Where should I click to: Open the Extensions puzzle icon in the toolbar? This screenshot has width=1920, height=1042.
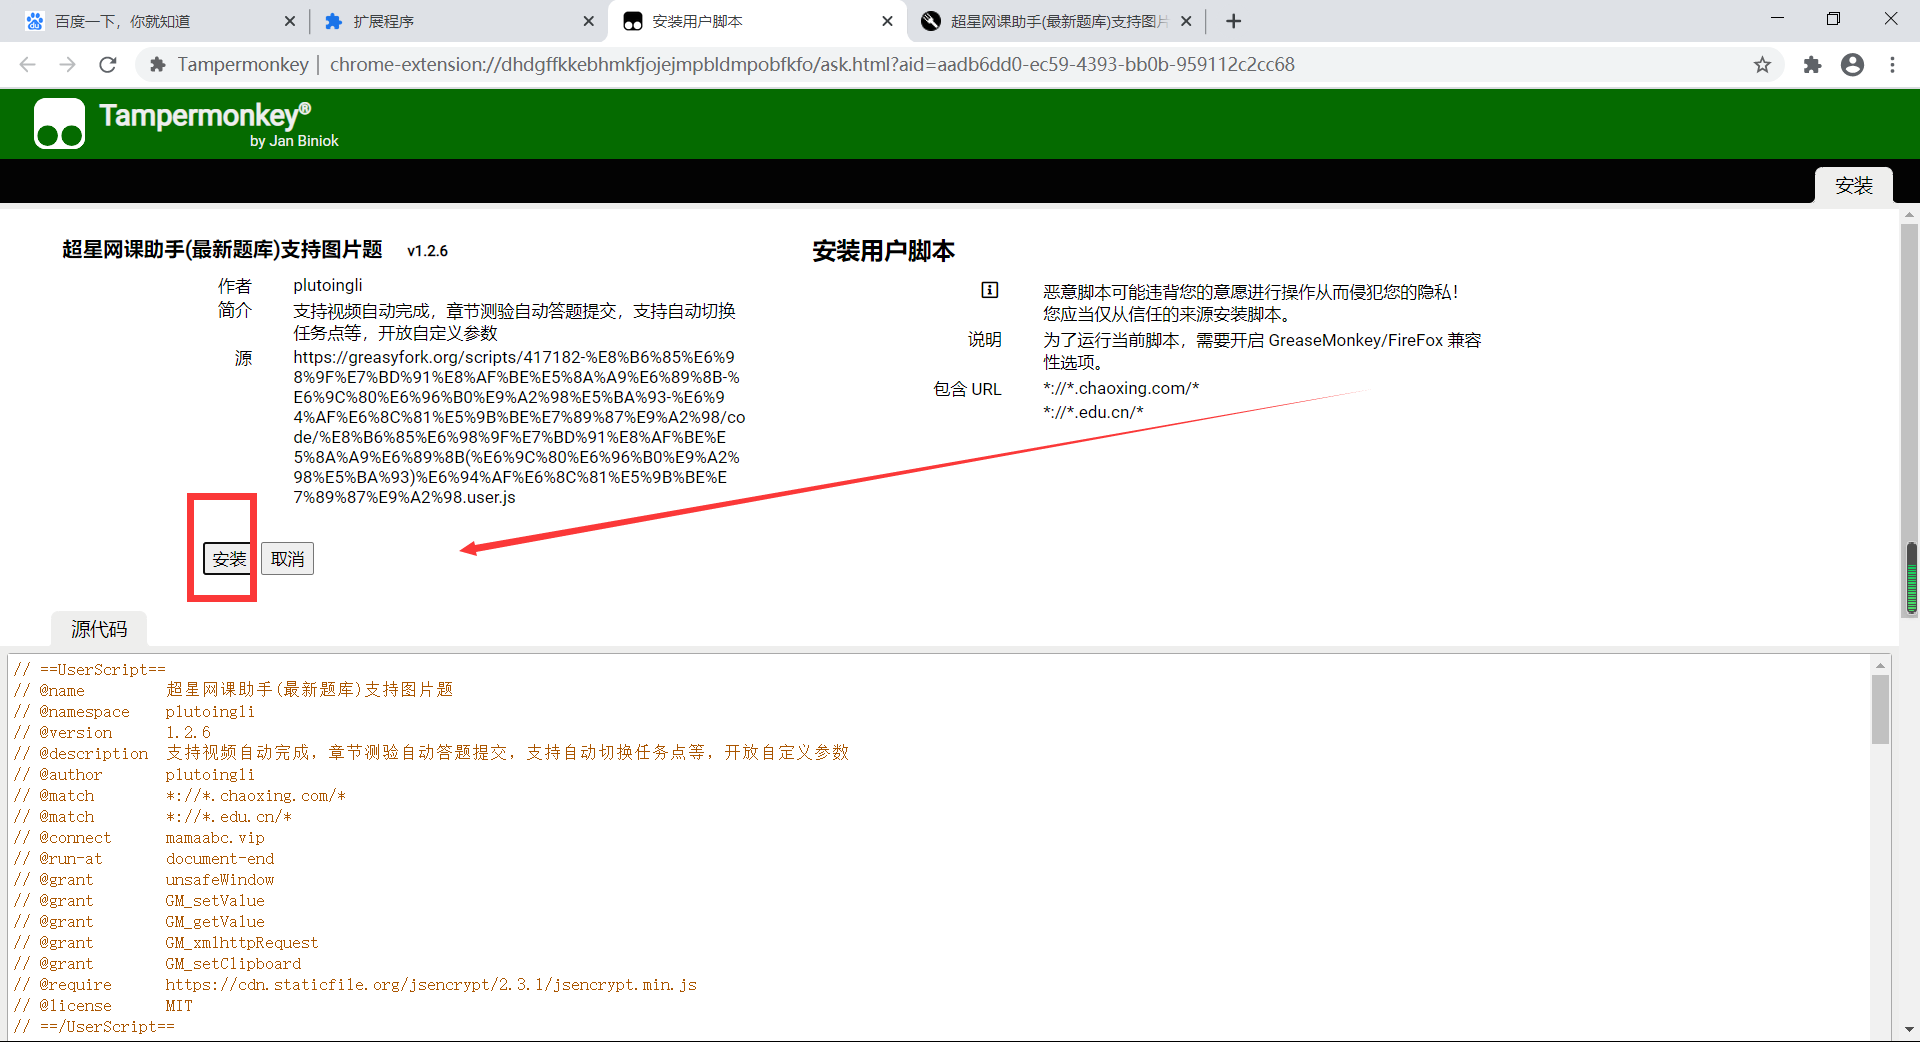point(1812,64)
